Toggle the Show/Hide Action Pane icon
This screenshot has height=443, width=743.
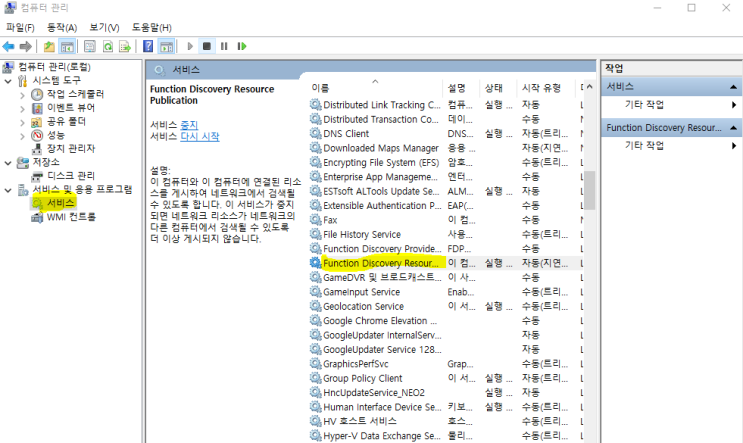coord(166,46)
